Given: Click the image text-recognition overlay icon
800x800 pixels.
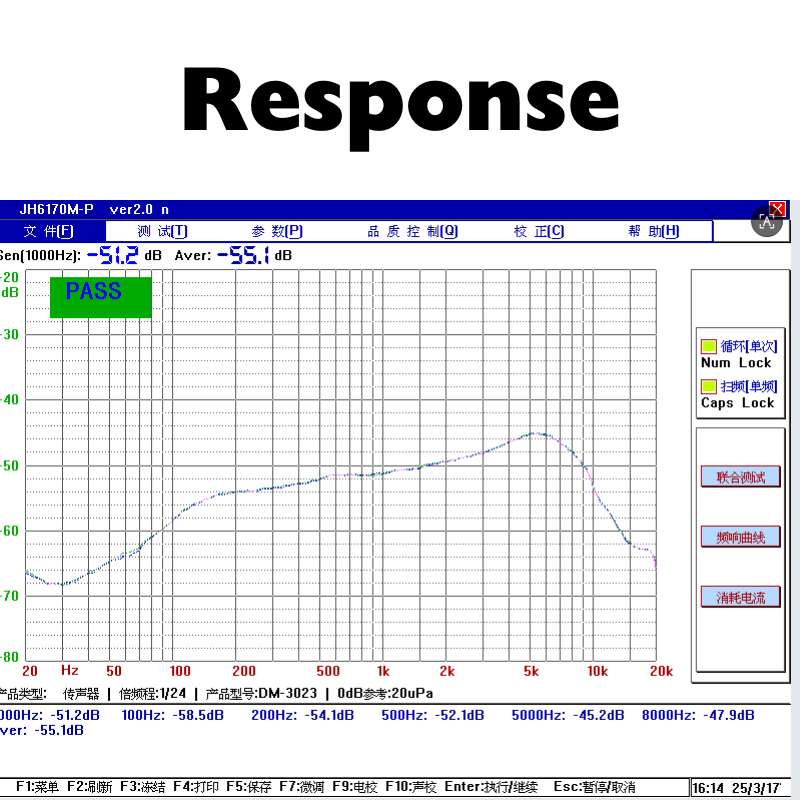Looking at the screenshot, I should 767,221.
